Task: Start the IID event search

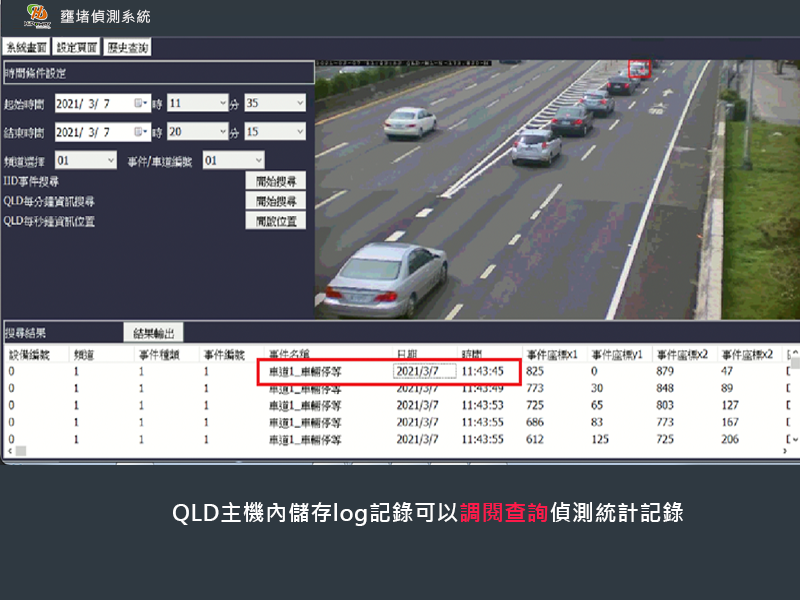Action: (275, 181)
